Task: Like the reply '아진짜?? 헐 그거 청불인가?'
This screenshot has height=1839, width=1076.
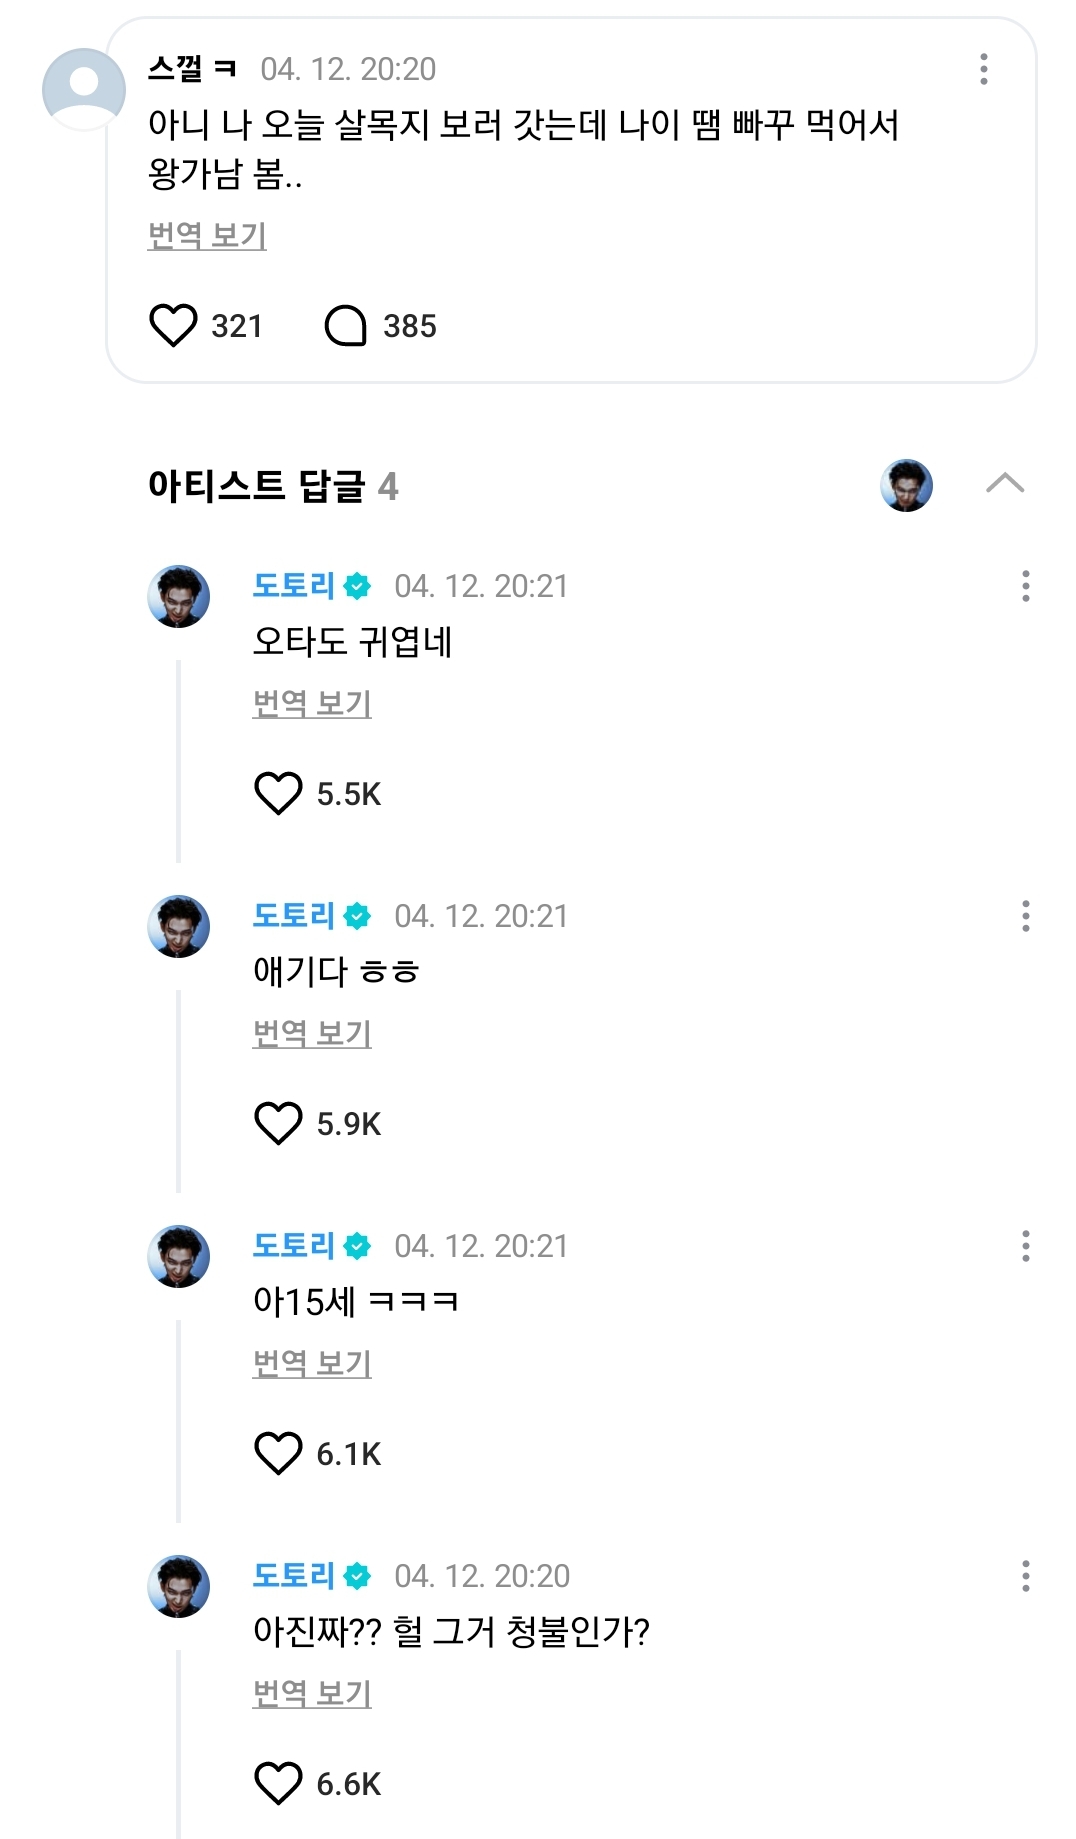Action: point(278,1784)
